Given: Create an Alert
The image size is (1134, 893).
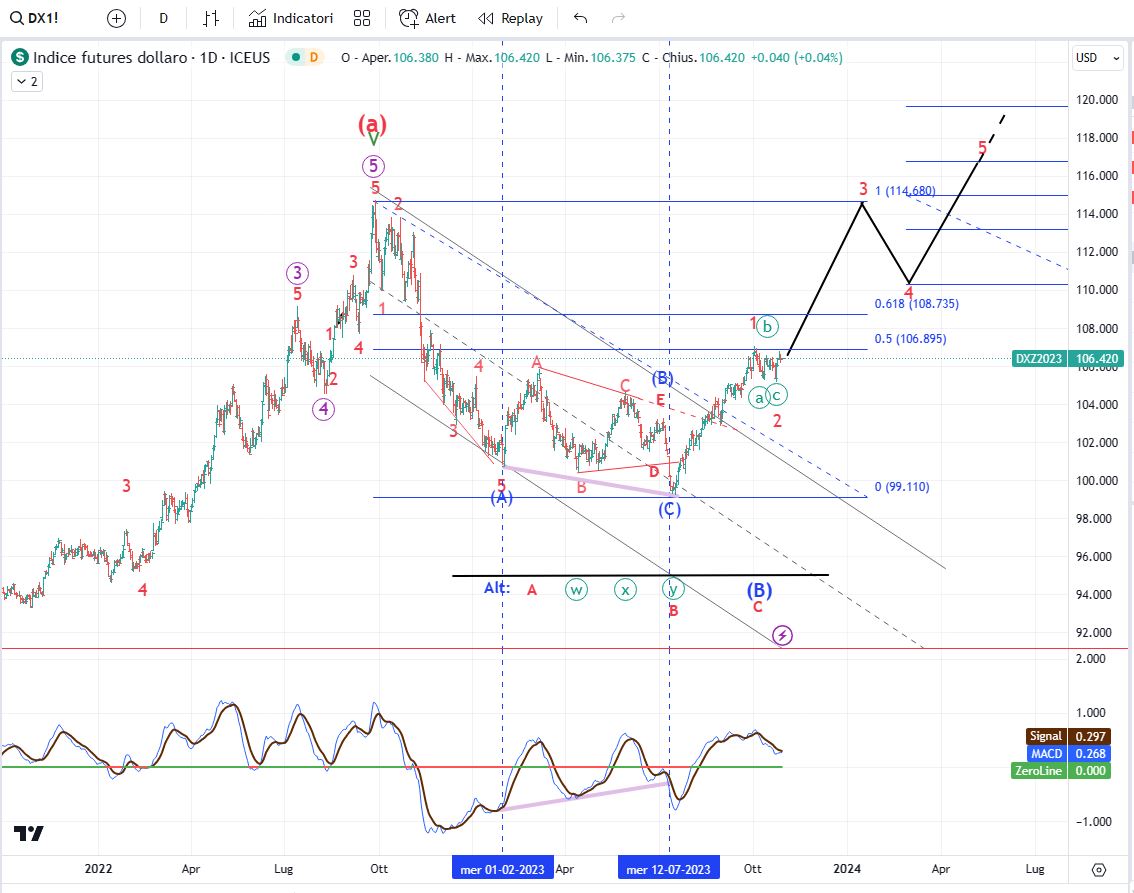Looking at the screenshot, I should click(x=427, y=18).
